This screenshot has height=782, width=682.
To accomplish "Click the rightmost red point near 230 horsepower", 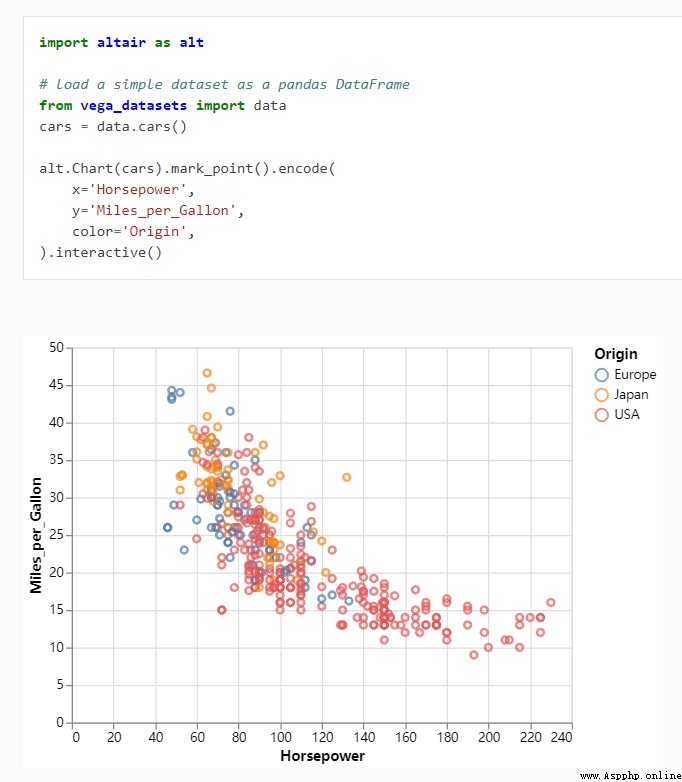I will [x=551, y=602].
